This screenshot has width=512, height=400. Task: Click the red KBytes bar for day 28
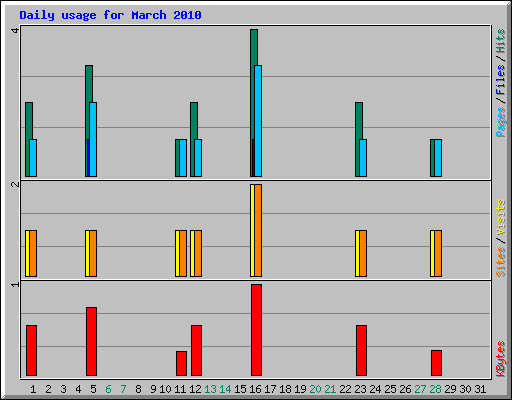[x=436, y=363]
